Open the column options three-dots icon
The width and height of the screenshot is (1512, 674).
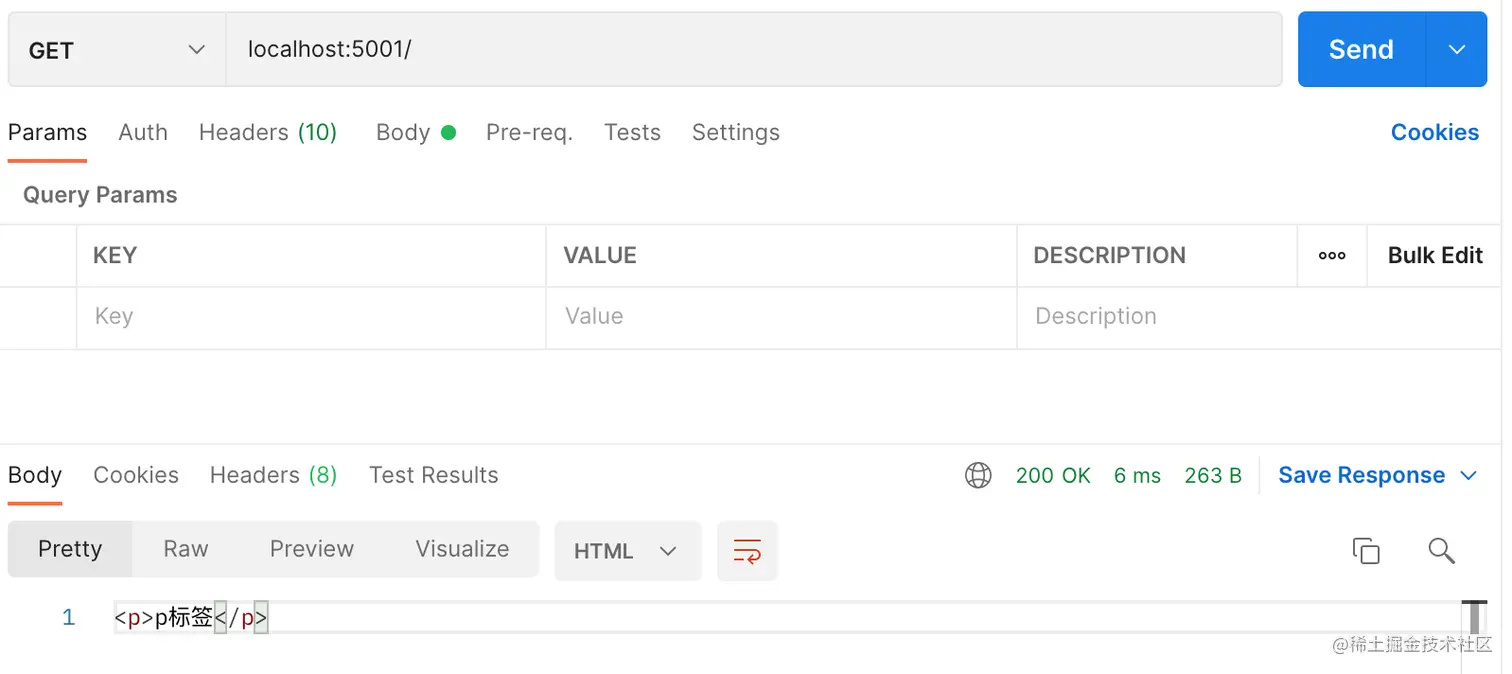[x=1331, y=256]
